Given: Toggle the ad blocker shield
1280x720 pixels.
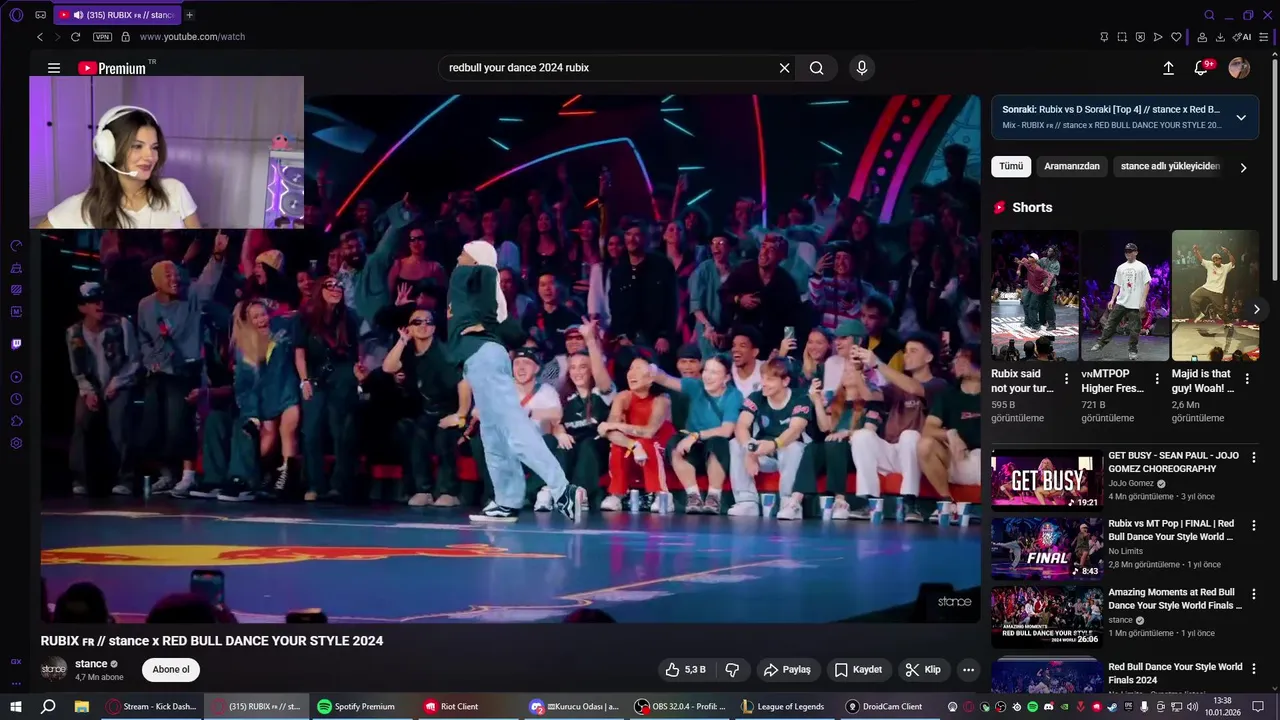Looking at the screenshot, I should point(1140,37).
